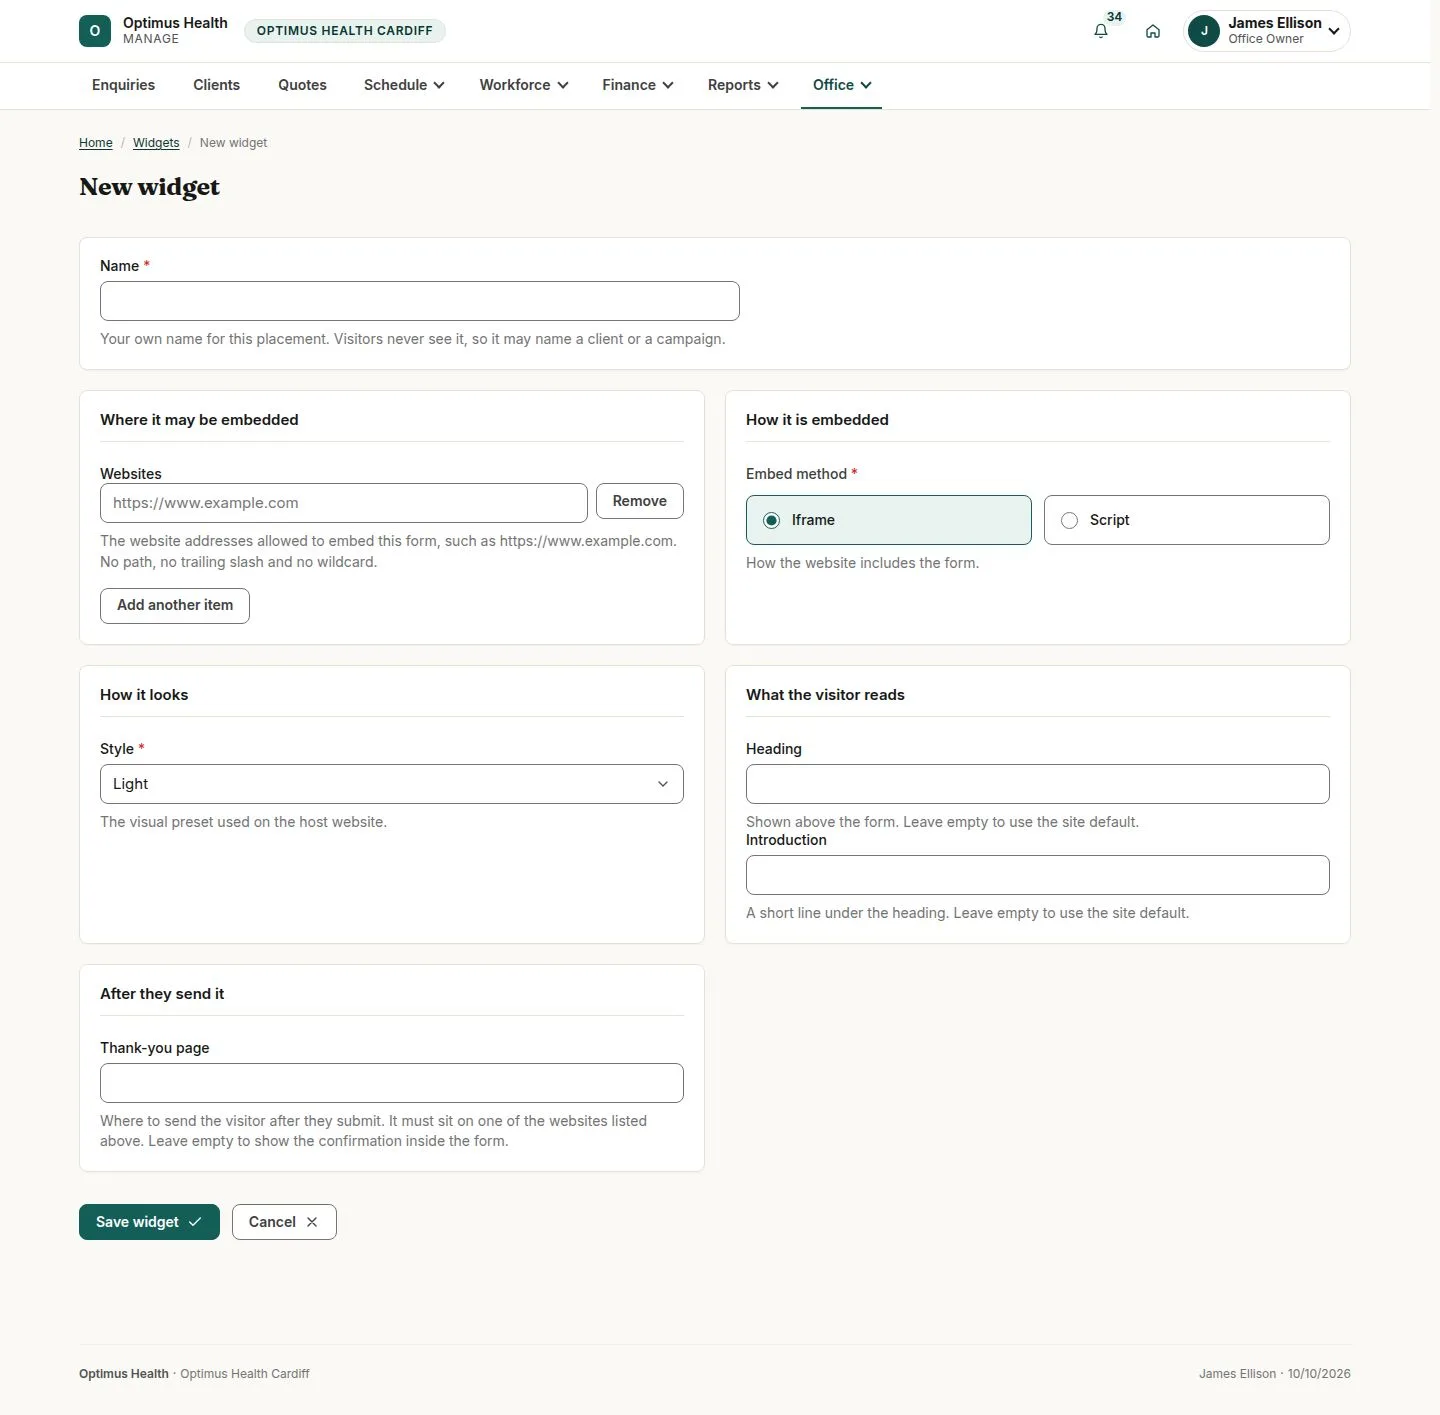Click the 'New widget' breadcrumb text

(233, 143)
